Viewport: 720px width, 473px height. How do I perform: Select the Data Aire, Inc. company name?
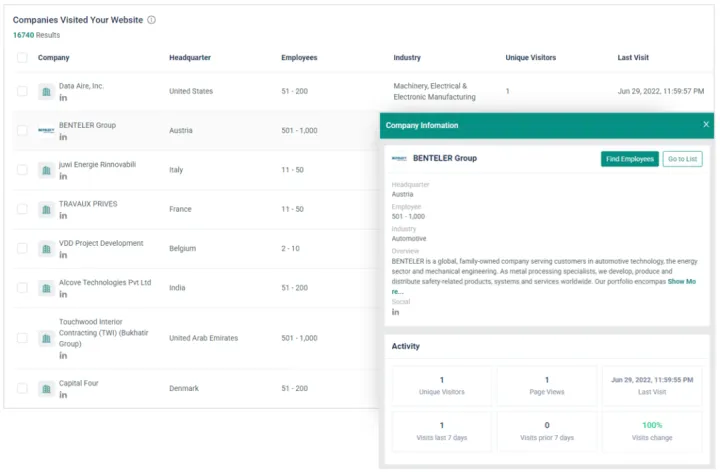pos(81,86)
